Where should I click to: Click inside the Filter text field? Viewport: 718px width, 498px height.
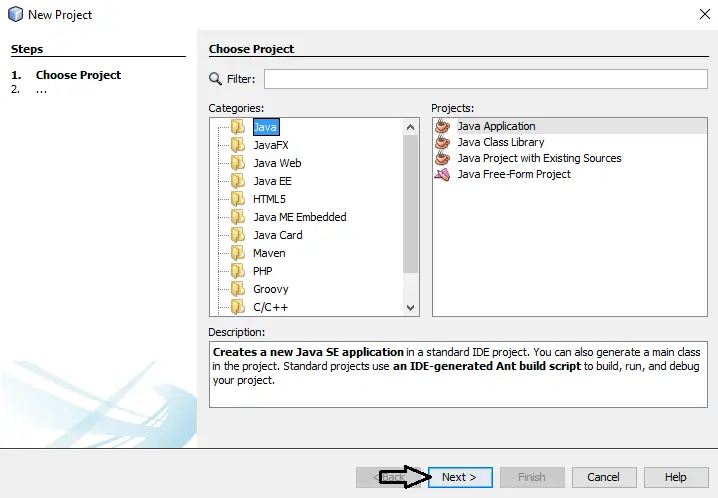coord(486,79)
